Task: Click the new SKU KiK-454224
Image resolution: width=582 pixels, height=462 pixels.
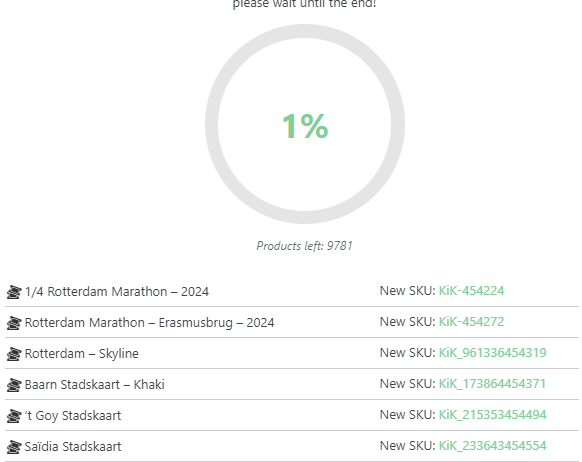Action: pyautogui.click(x=471, y=291)
